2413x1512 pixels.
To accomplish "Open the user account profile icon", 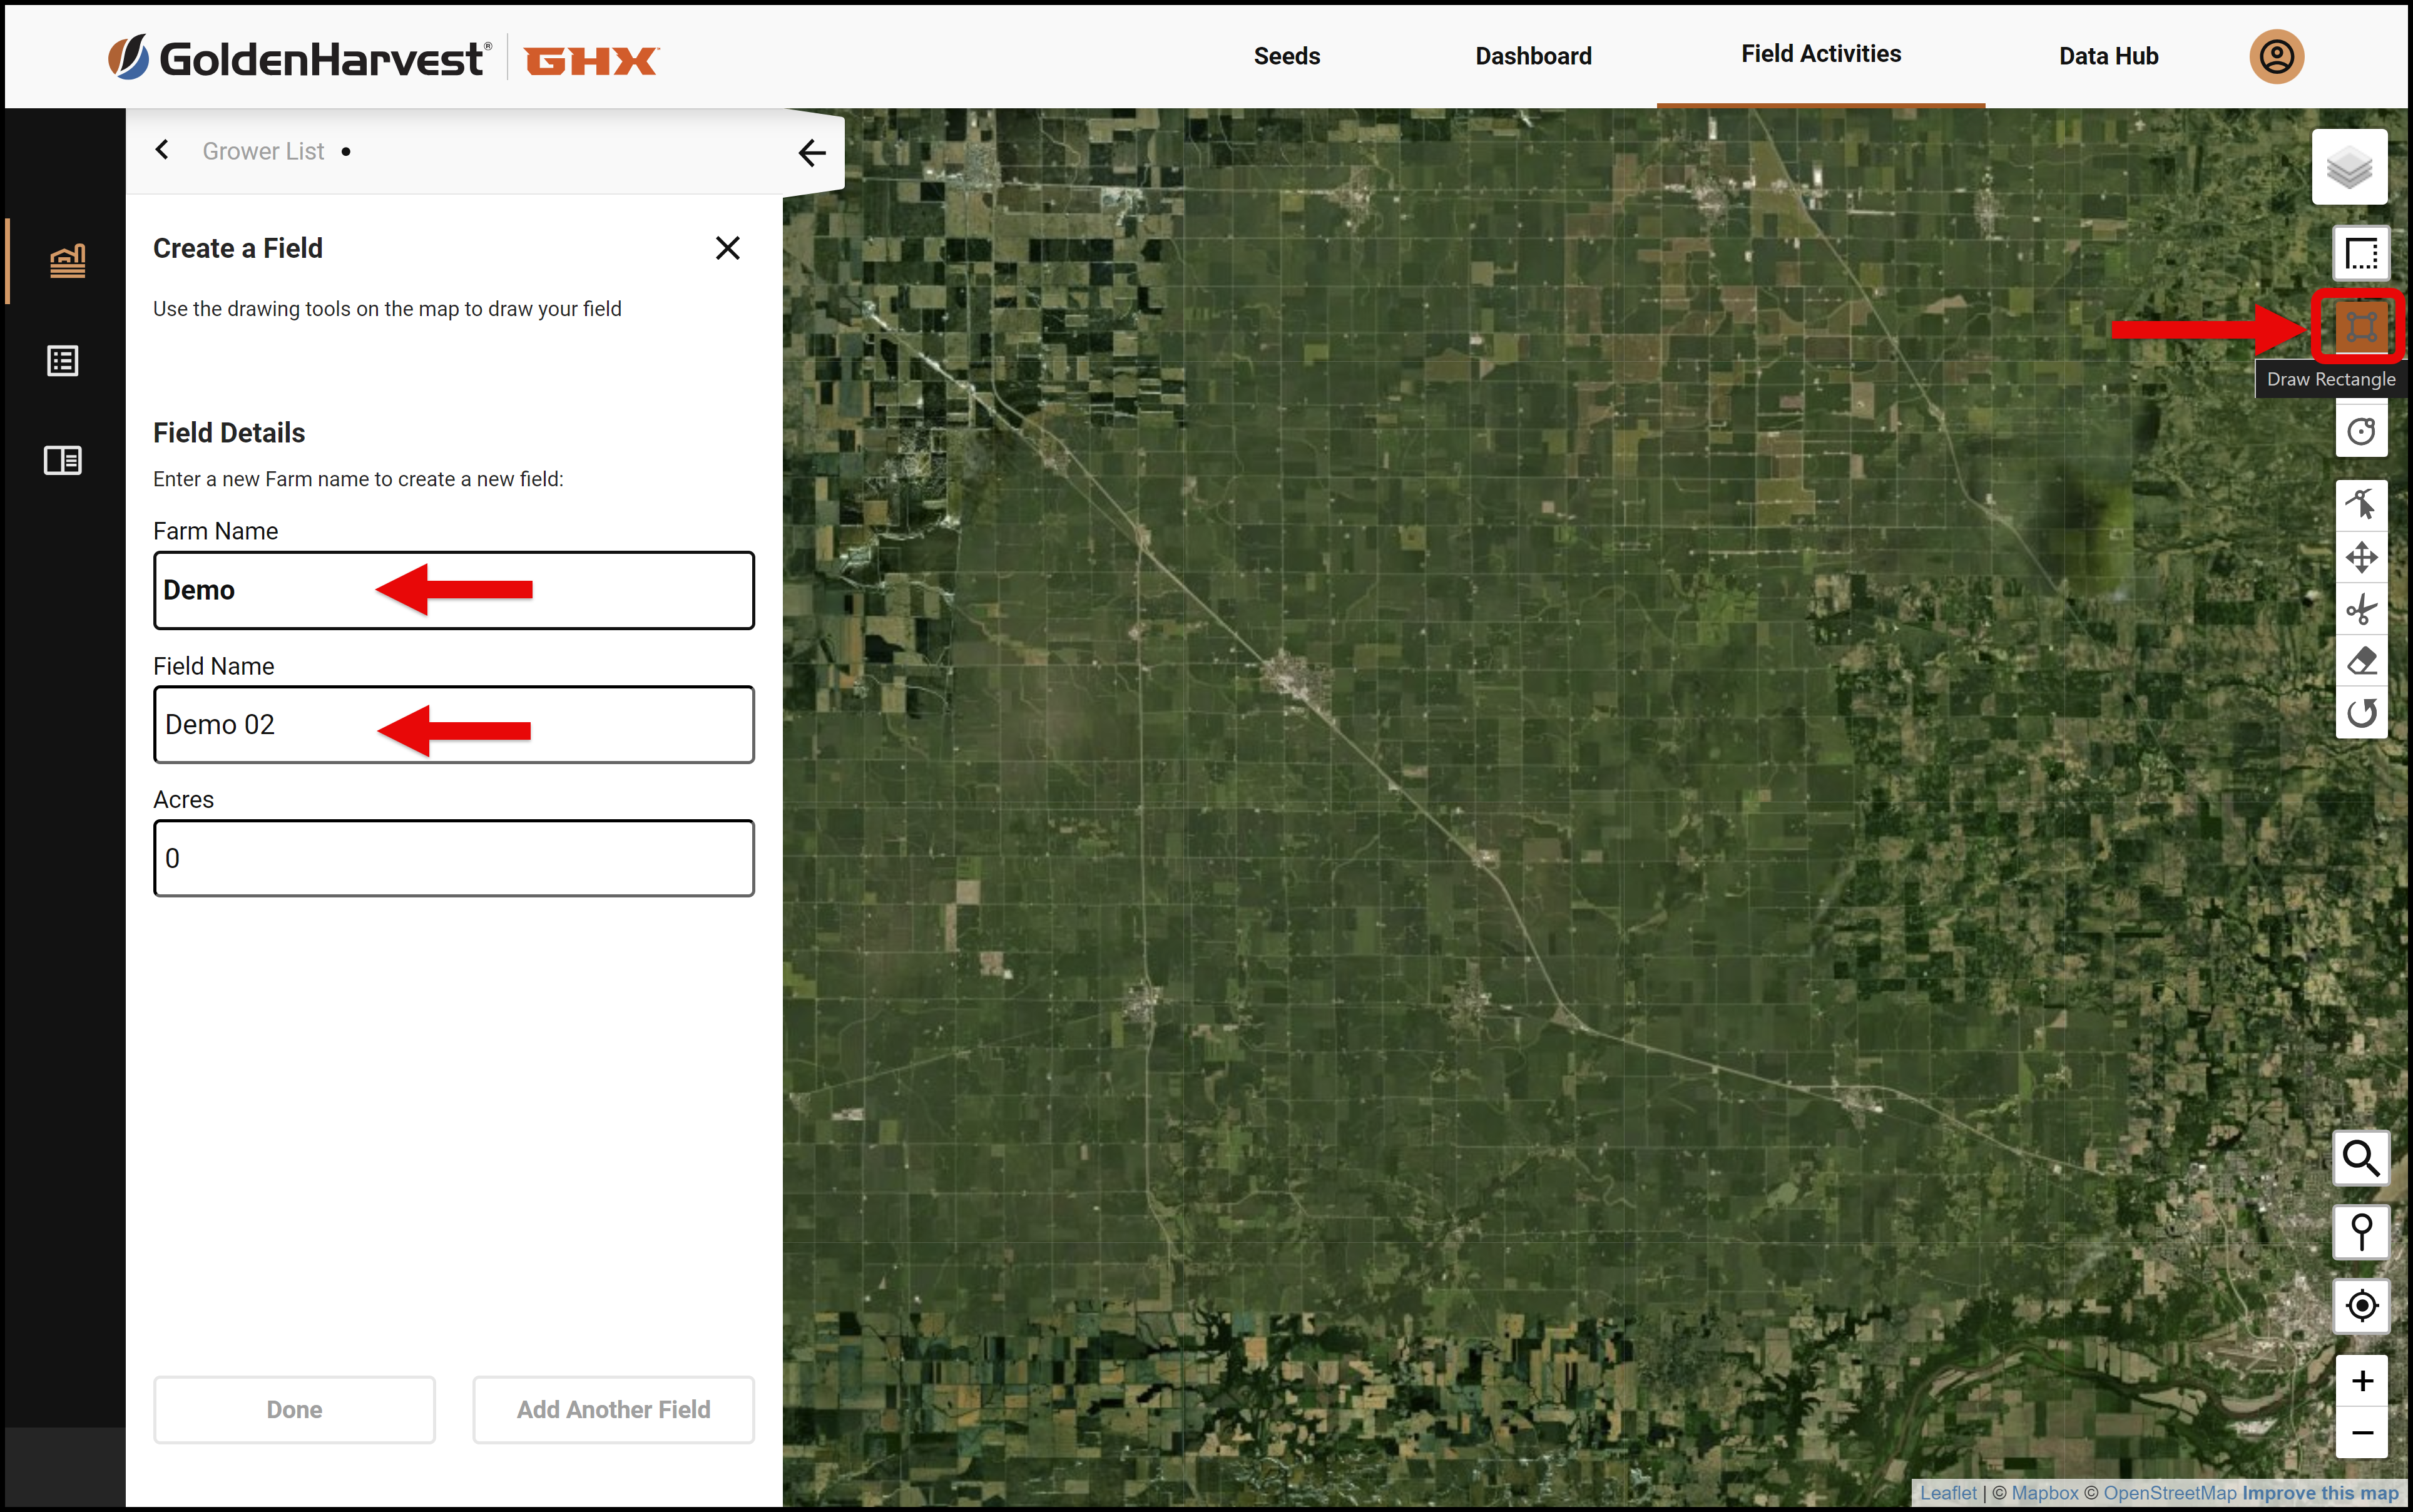I will tap(2276, 56).
